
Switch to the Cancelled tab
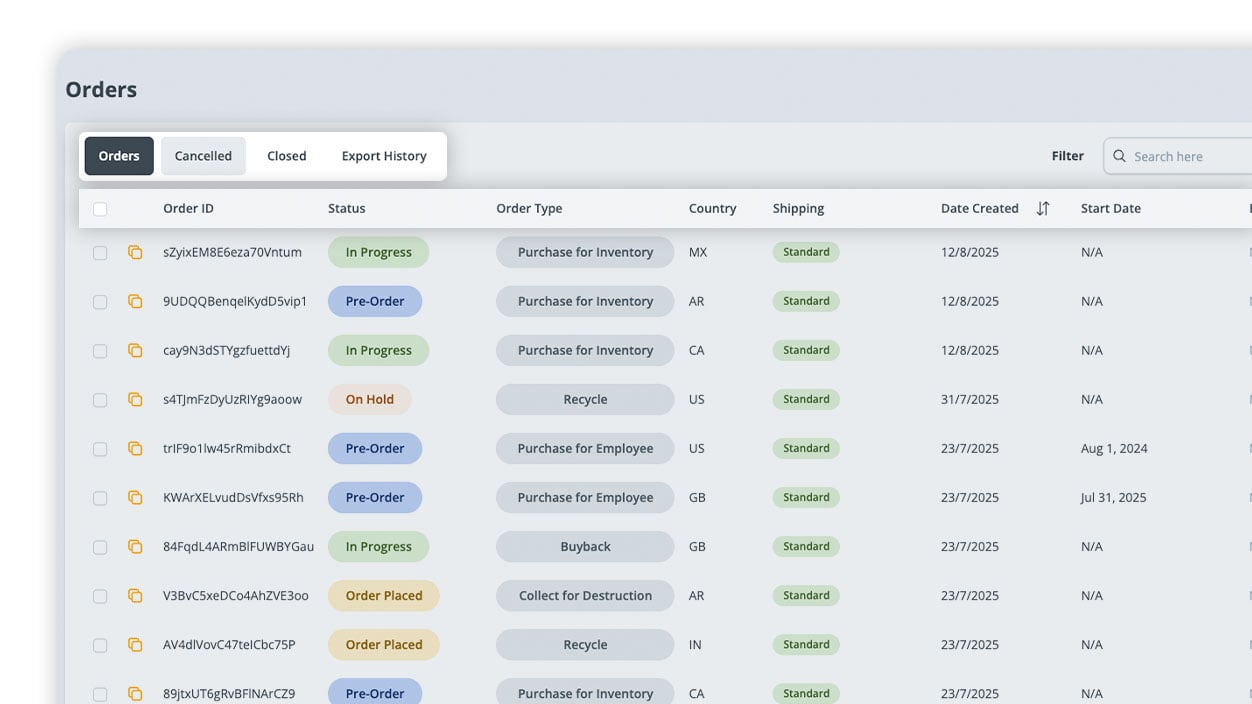(203, 156)
